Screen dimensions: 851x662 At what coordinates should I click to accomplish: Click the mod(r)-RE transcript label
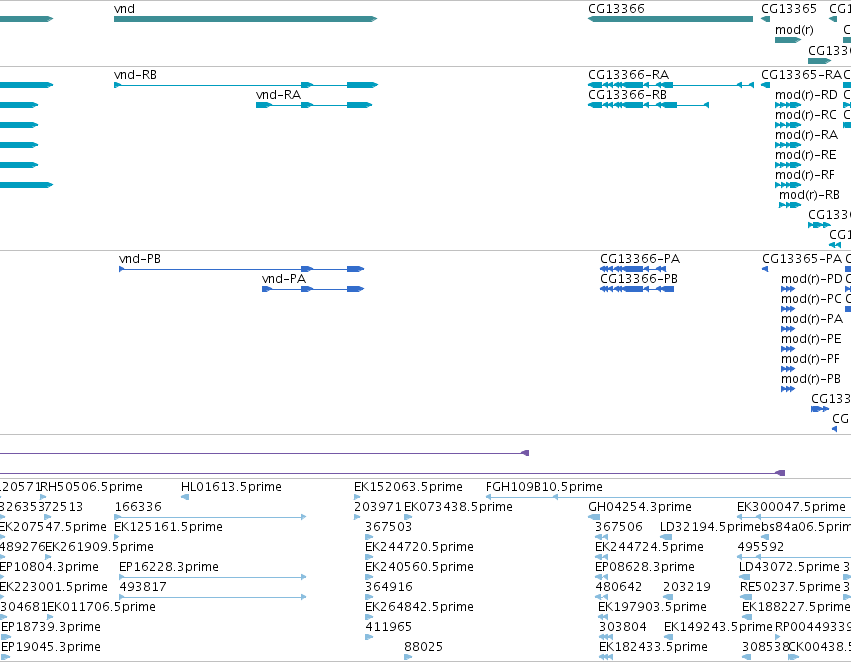(806, 155)
